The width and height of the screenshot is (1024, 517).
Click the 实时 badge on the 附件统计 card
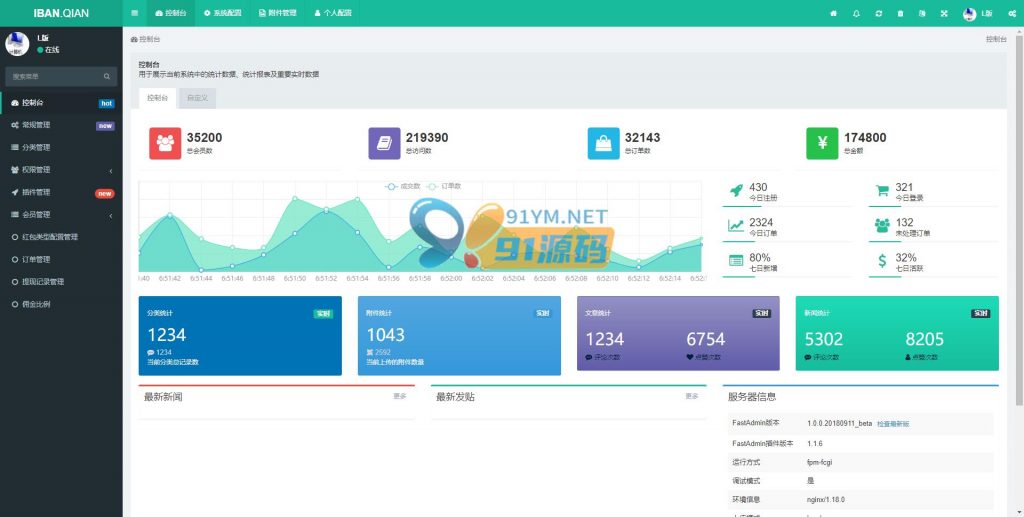pyautogui.click(x=543, y=314)
